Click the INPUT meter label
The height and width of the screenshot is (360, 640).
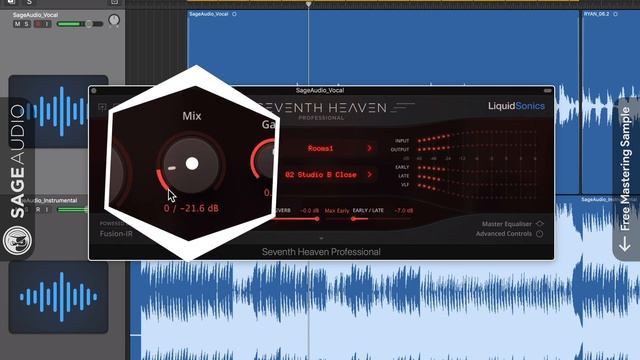(402, 141)
